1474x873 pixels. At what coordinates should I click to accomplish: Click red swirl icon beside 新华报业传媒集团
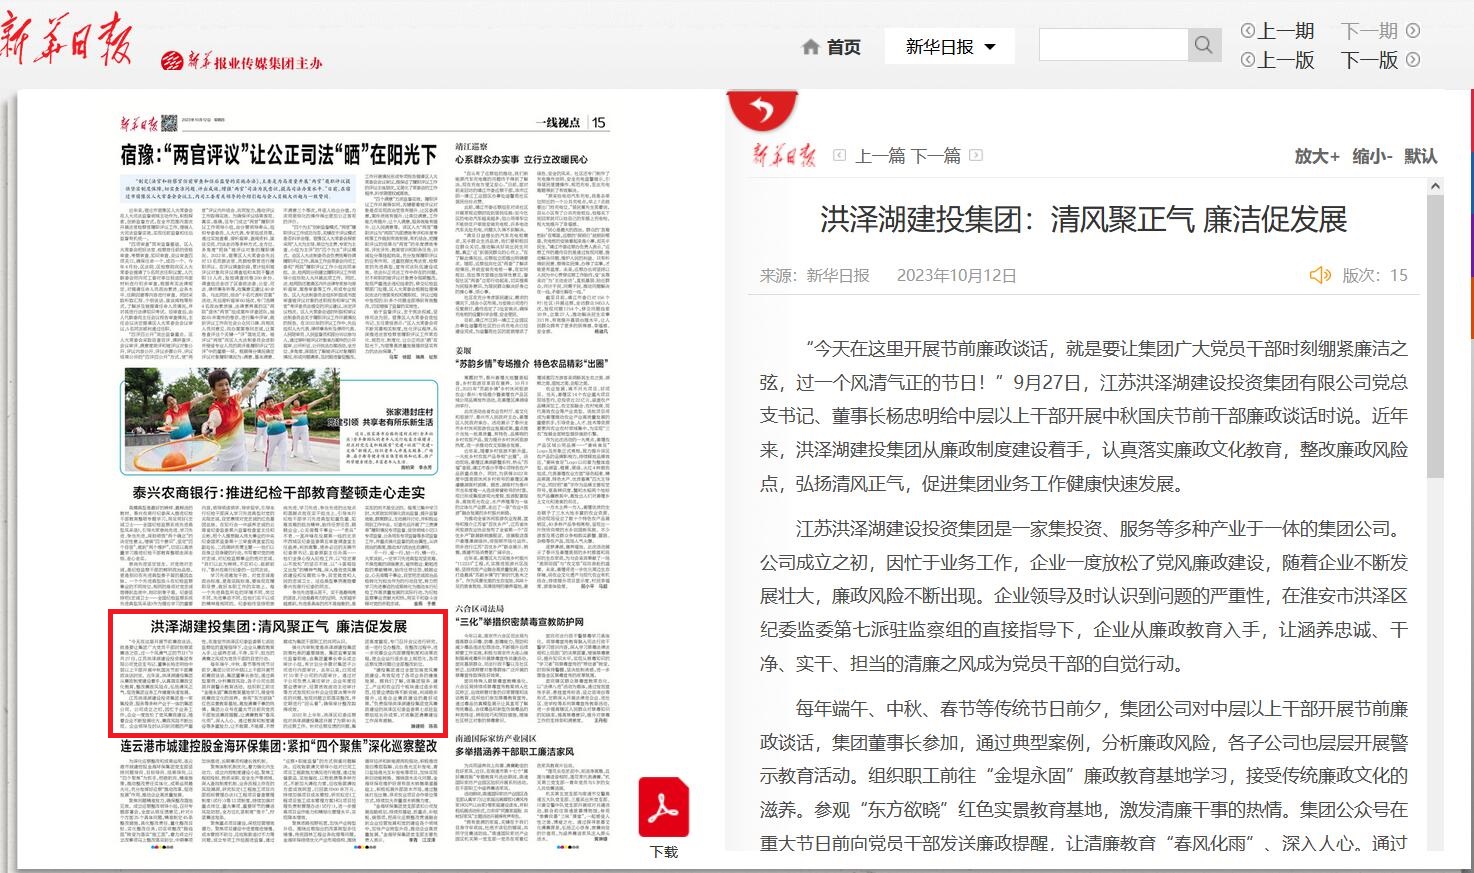(173, 61)
